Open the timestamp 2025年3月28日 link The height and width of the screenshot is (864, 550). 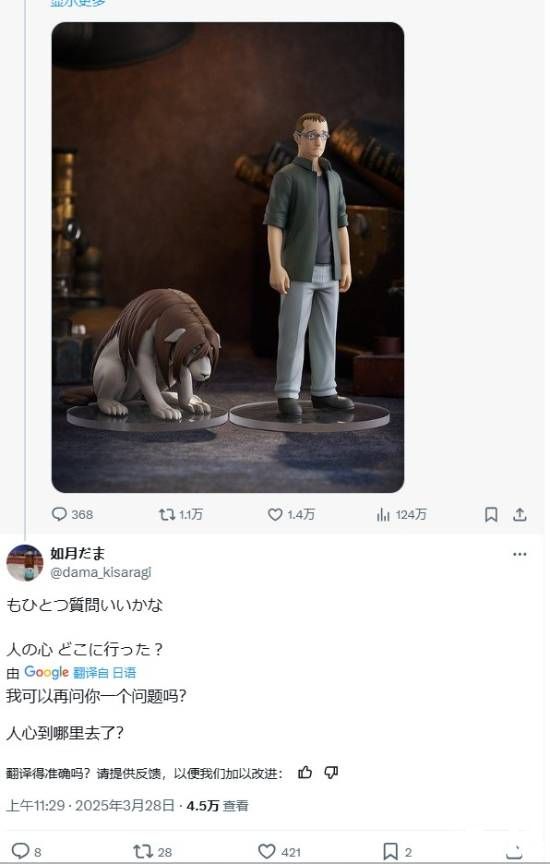pyautogui.click(x=125, y=806)
